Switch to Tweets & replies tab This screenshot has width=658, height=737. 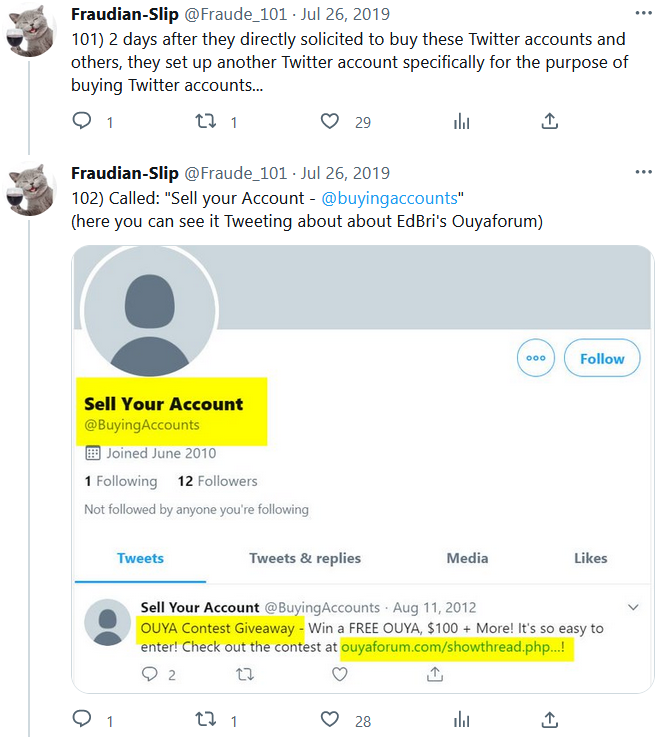point(305,558)
